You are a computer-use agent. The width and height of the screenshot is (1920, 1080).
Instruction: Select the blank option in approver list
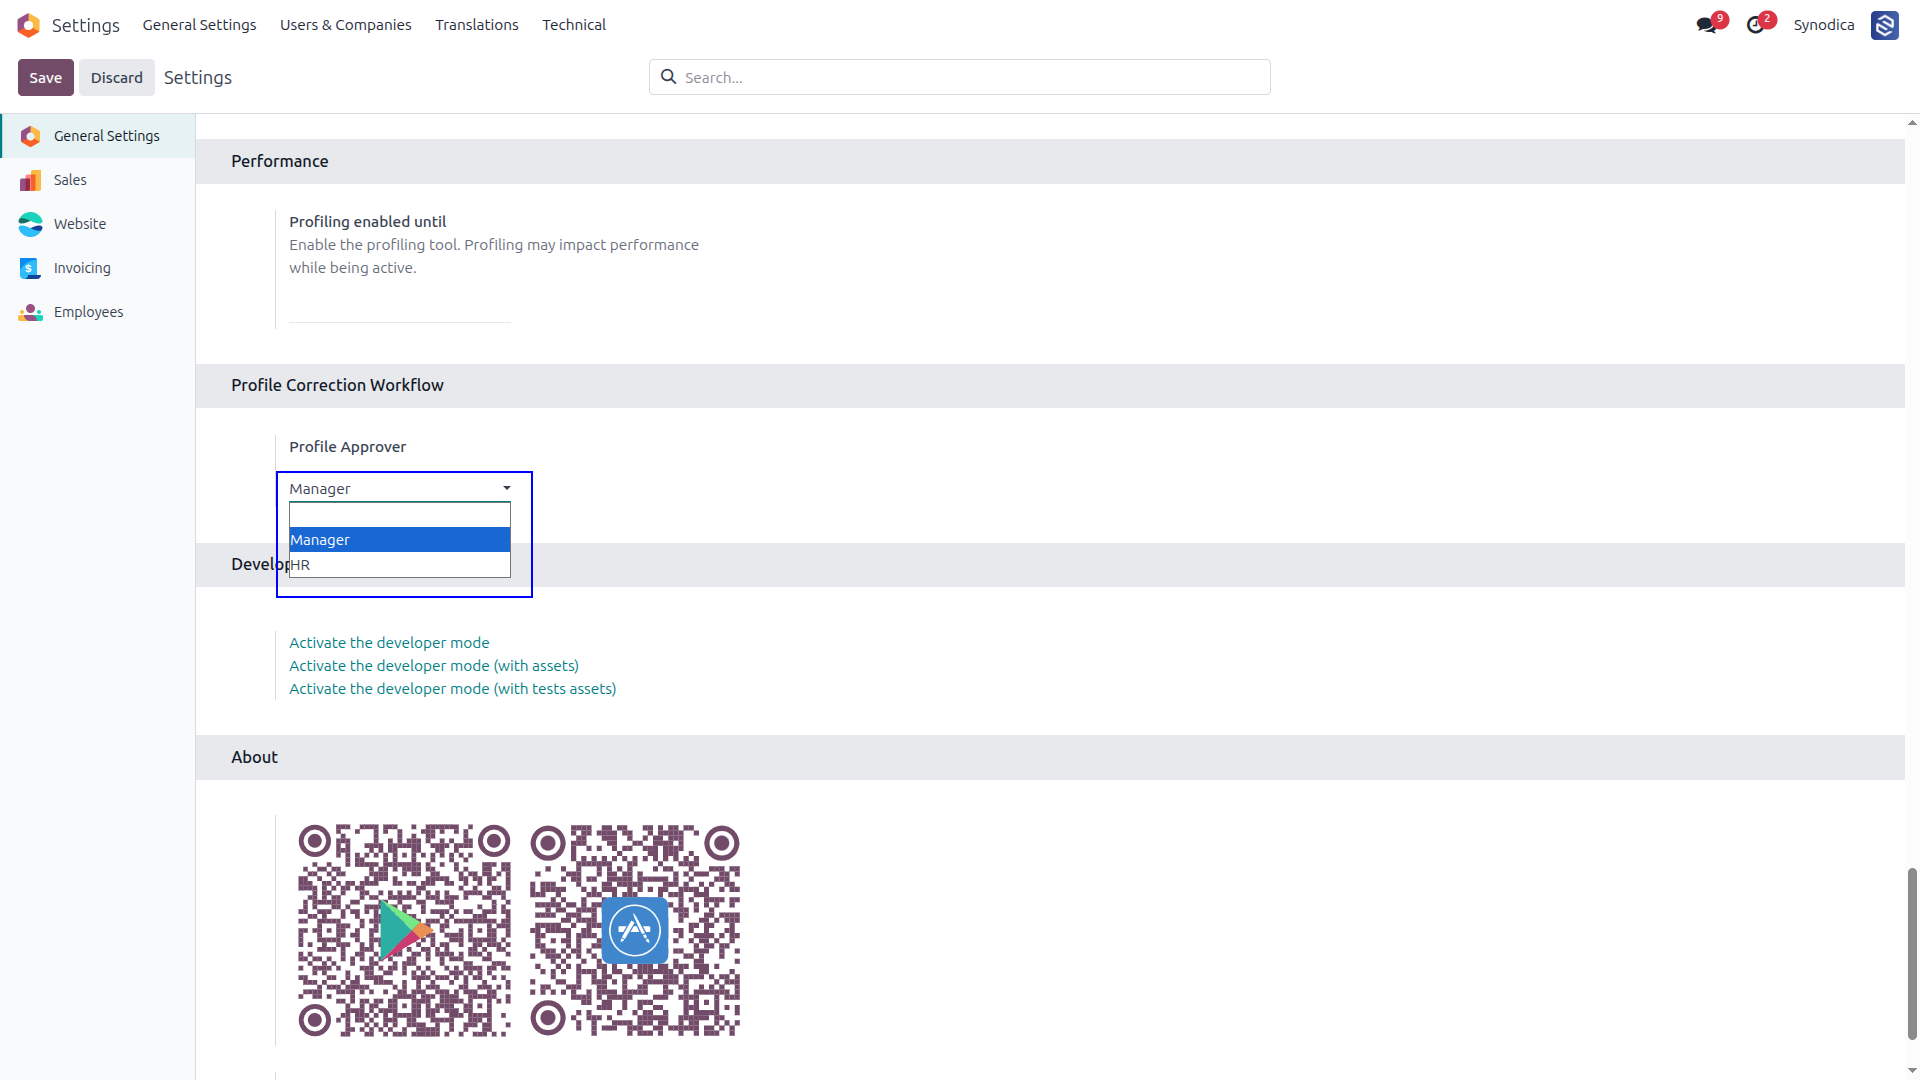pyautogui.click(x=400, y=515)
